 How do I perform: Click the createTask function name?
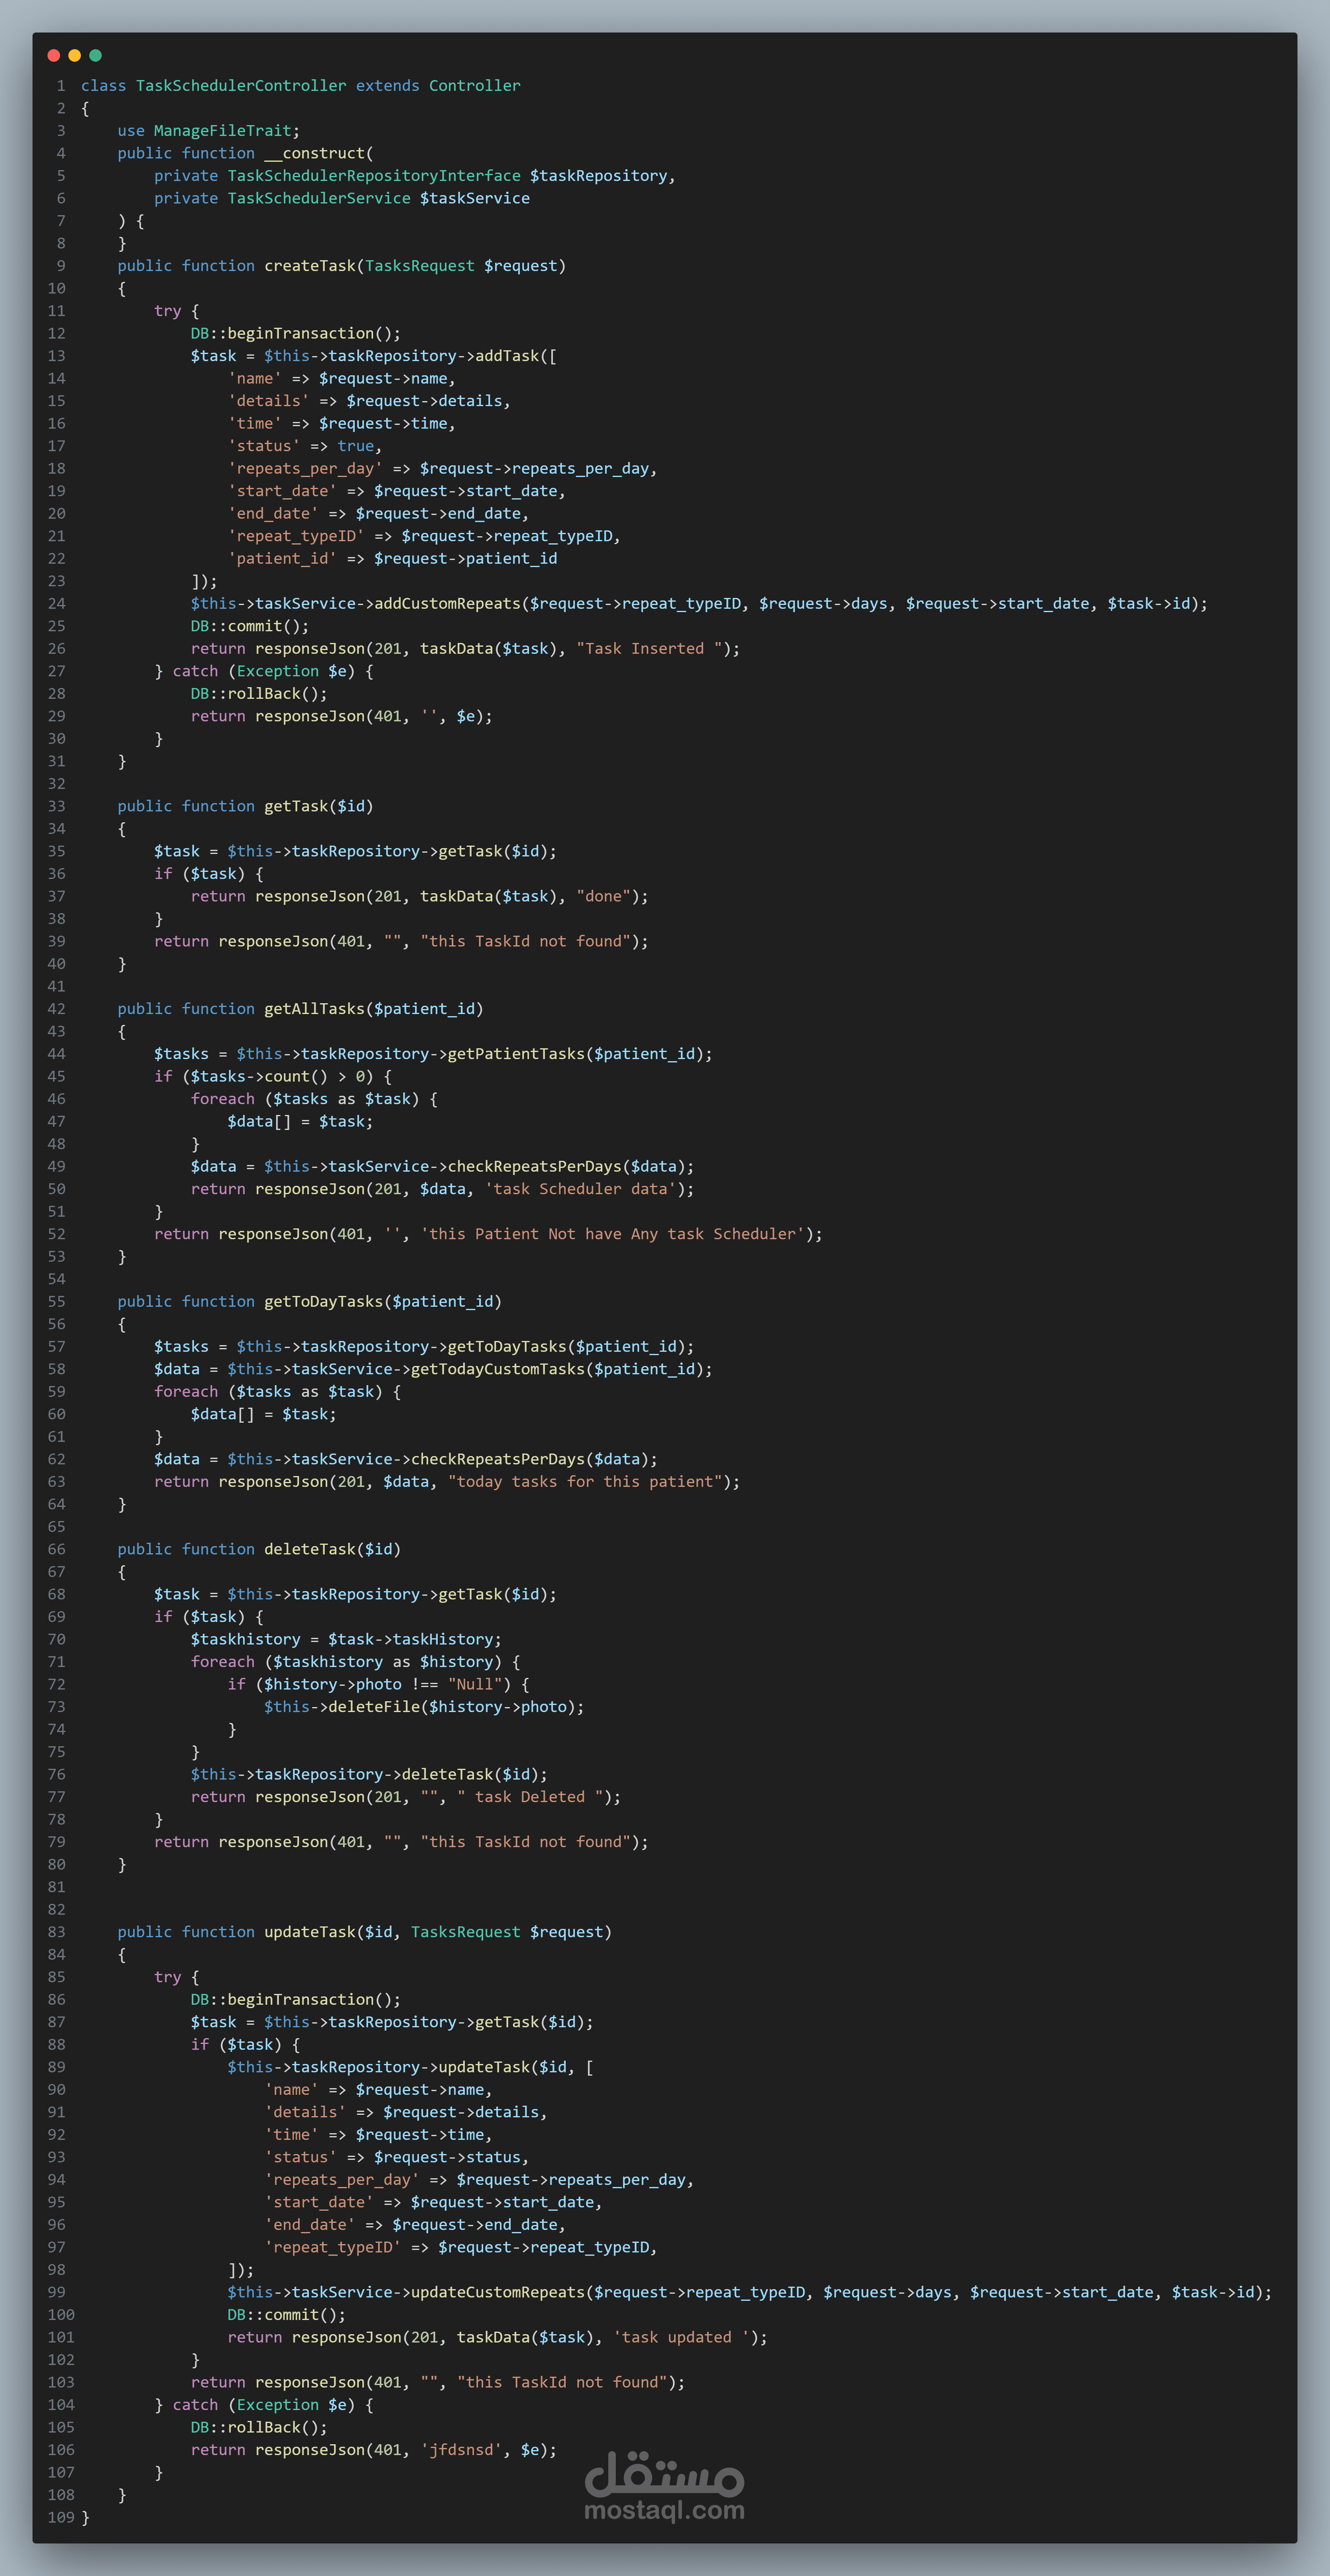[x=310, y=266]
